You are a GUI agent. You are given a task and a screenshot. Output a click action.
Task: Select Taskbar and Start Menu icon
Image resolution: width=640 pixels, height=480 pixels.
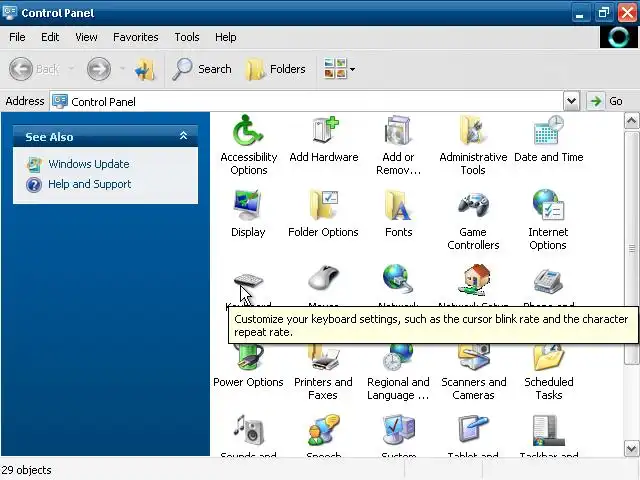click(549, 431)
